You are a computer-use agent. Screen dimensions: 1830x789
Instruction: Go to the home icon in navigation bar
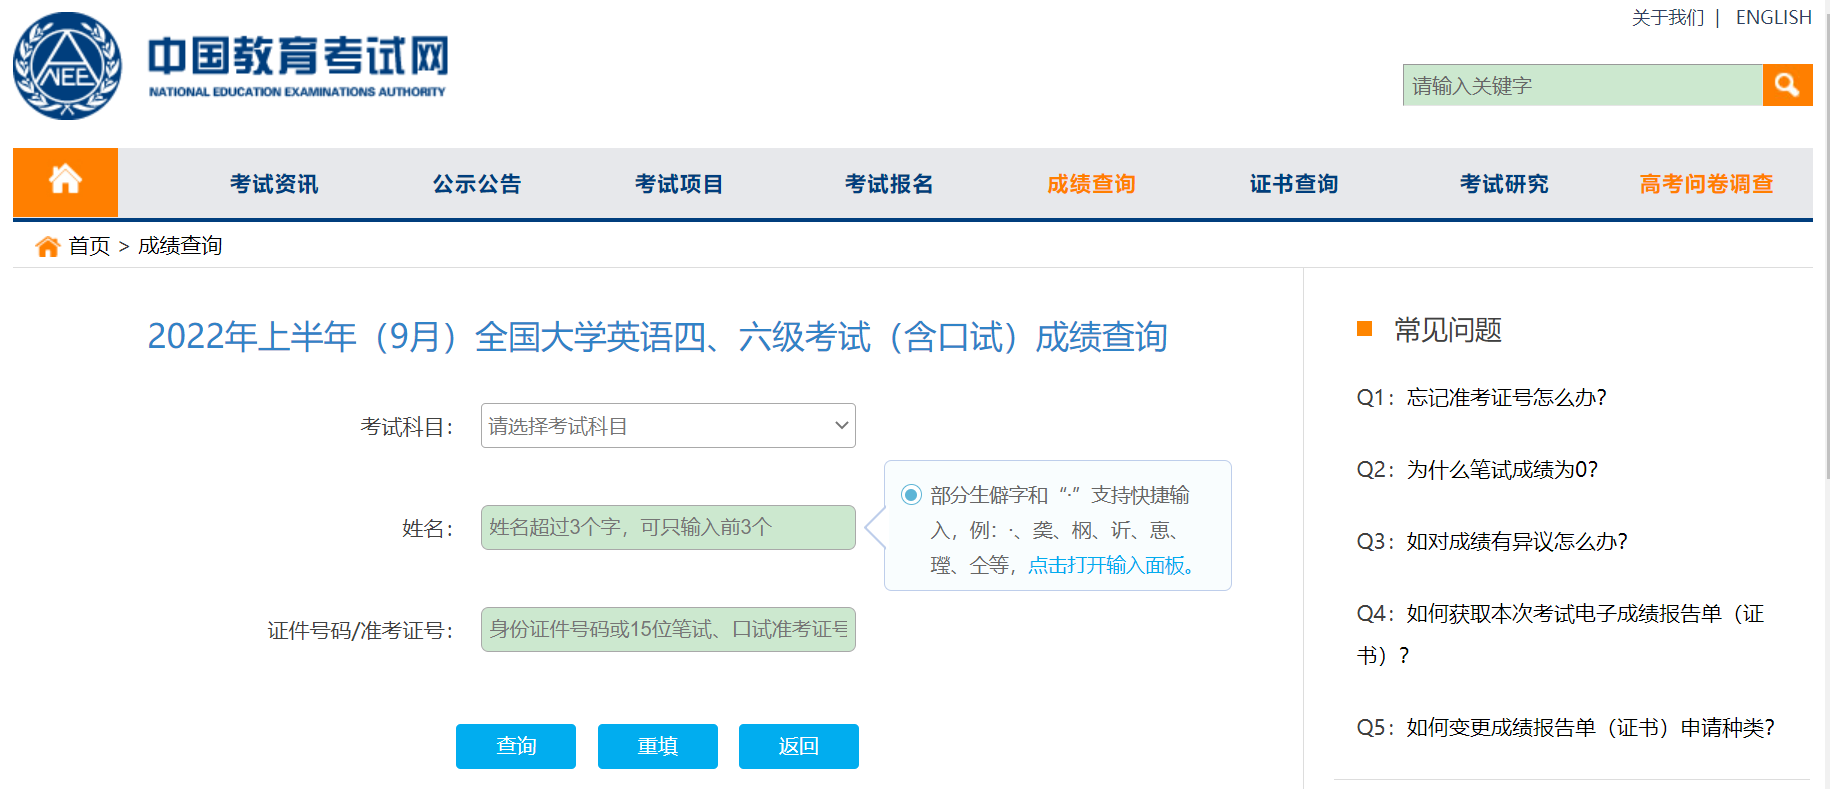pos(65,182)
